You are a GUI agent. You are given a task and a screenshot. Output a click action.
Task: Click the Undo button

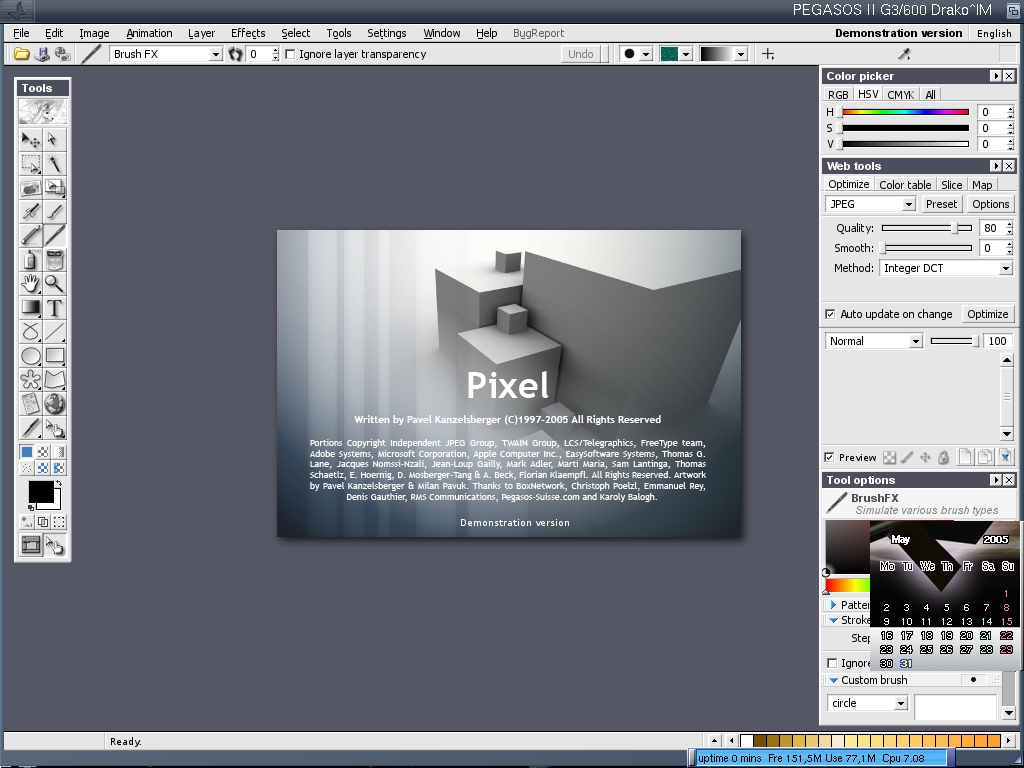click(x=581, y=54)
